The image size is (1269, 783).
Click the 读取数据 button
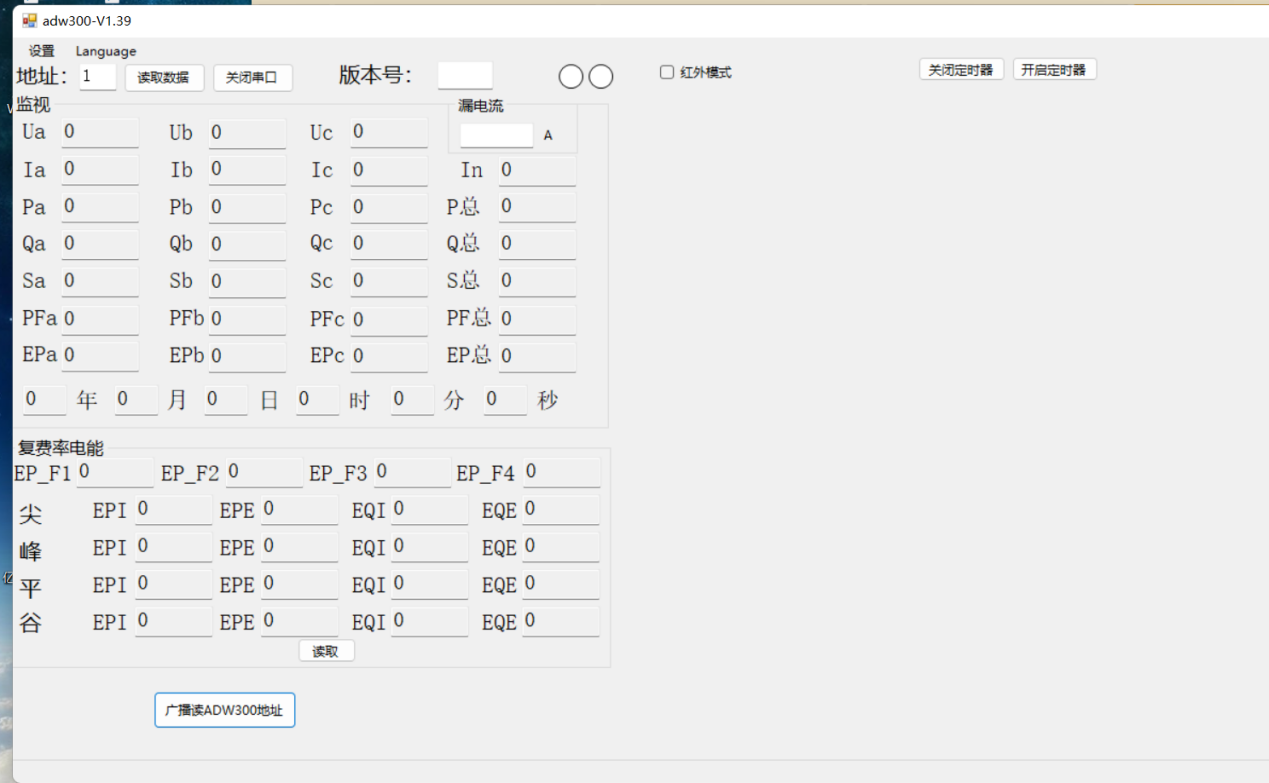pos(164,78)
